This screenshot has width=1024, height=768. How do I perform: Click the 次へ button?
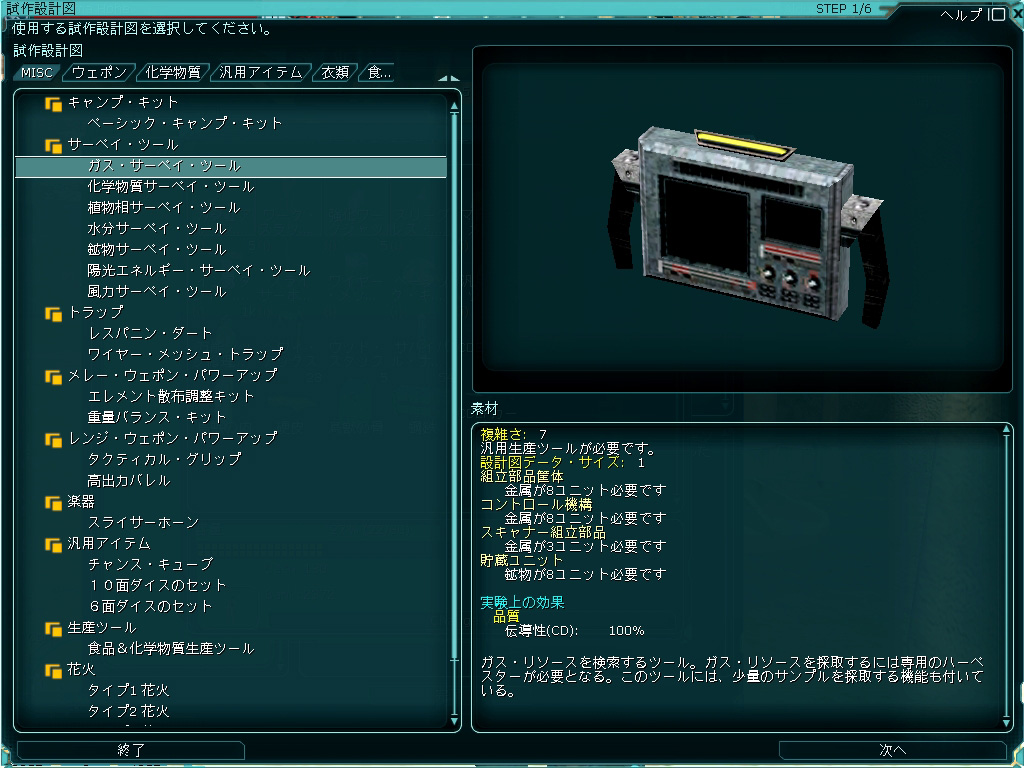[x=893, y=750]
